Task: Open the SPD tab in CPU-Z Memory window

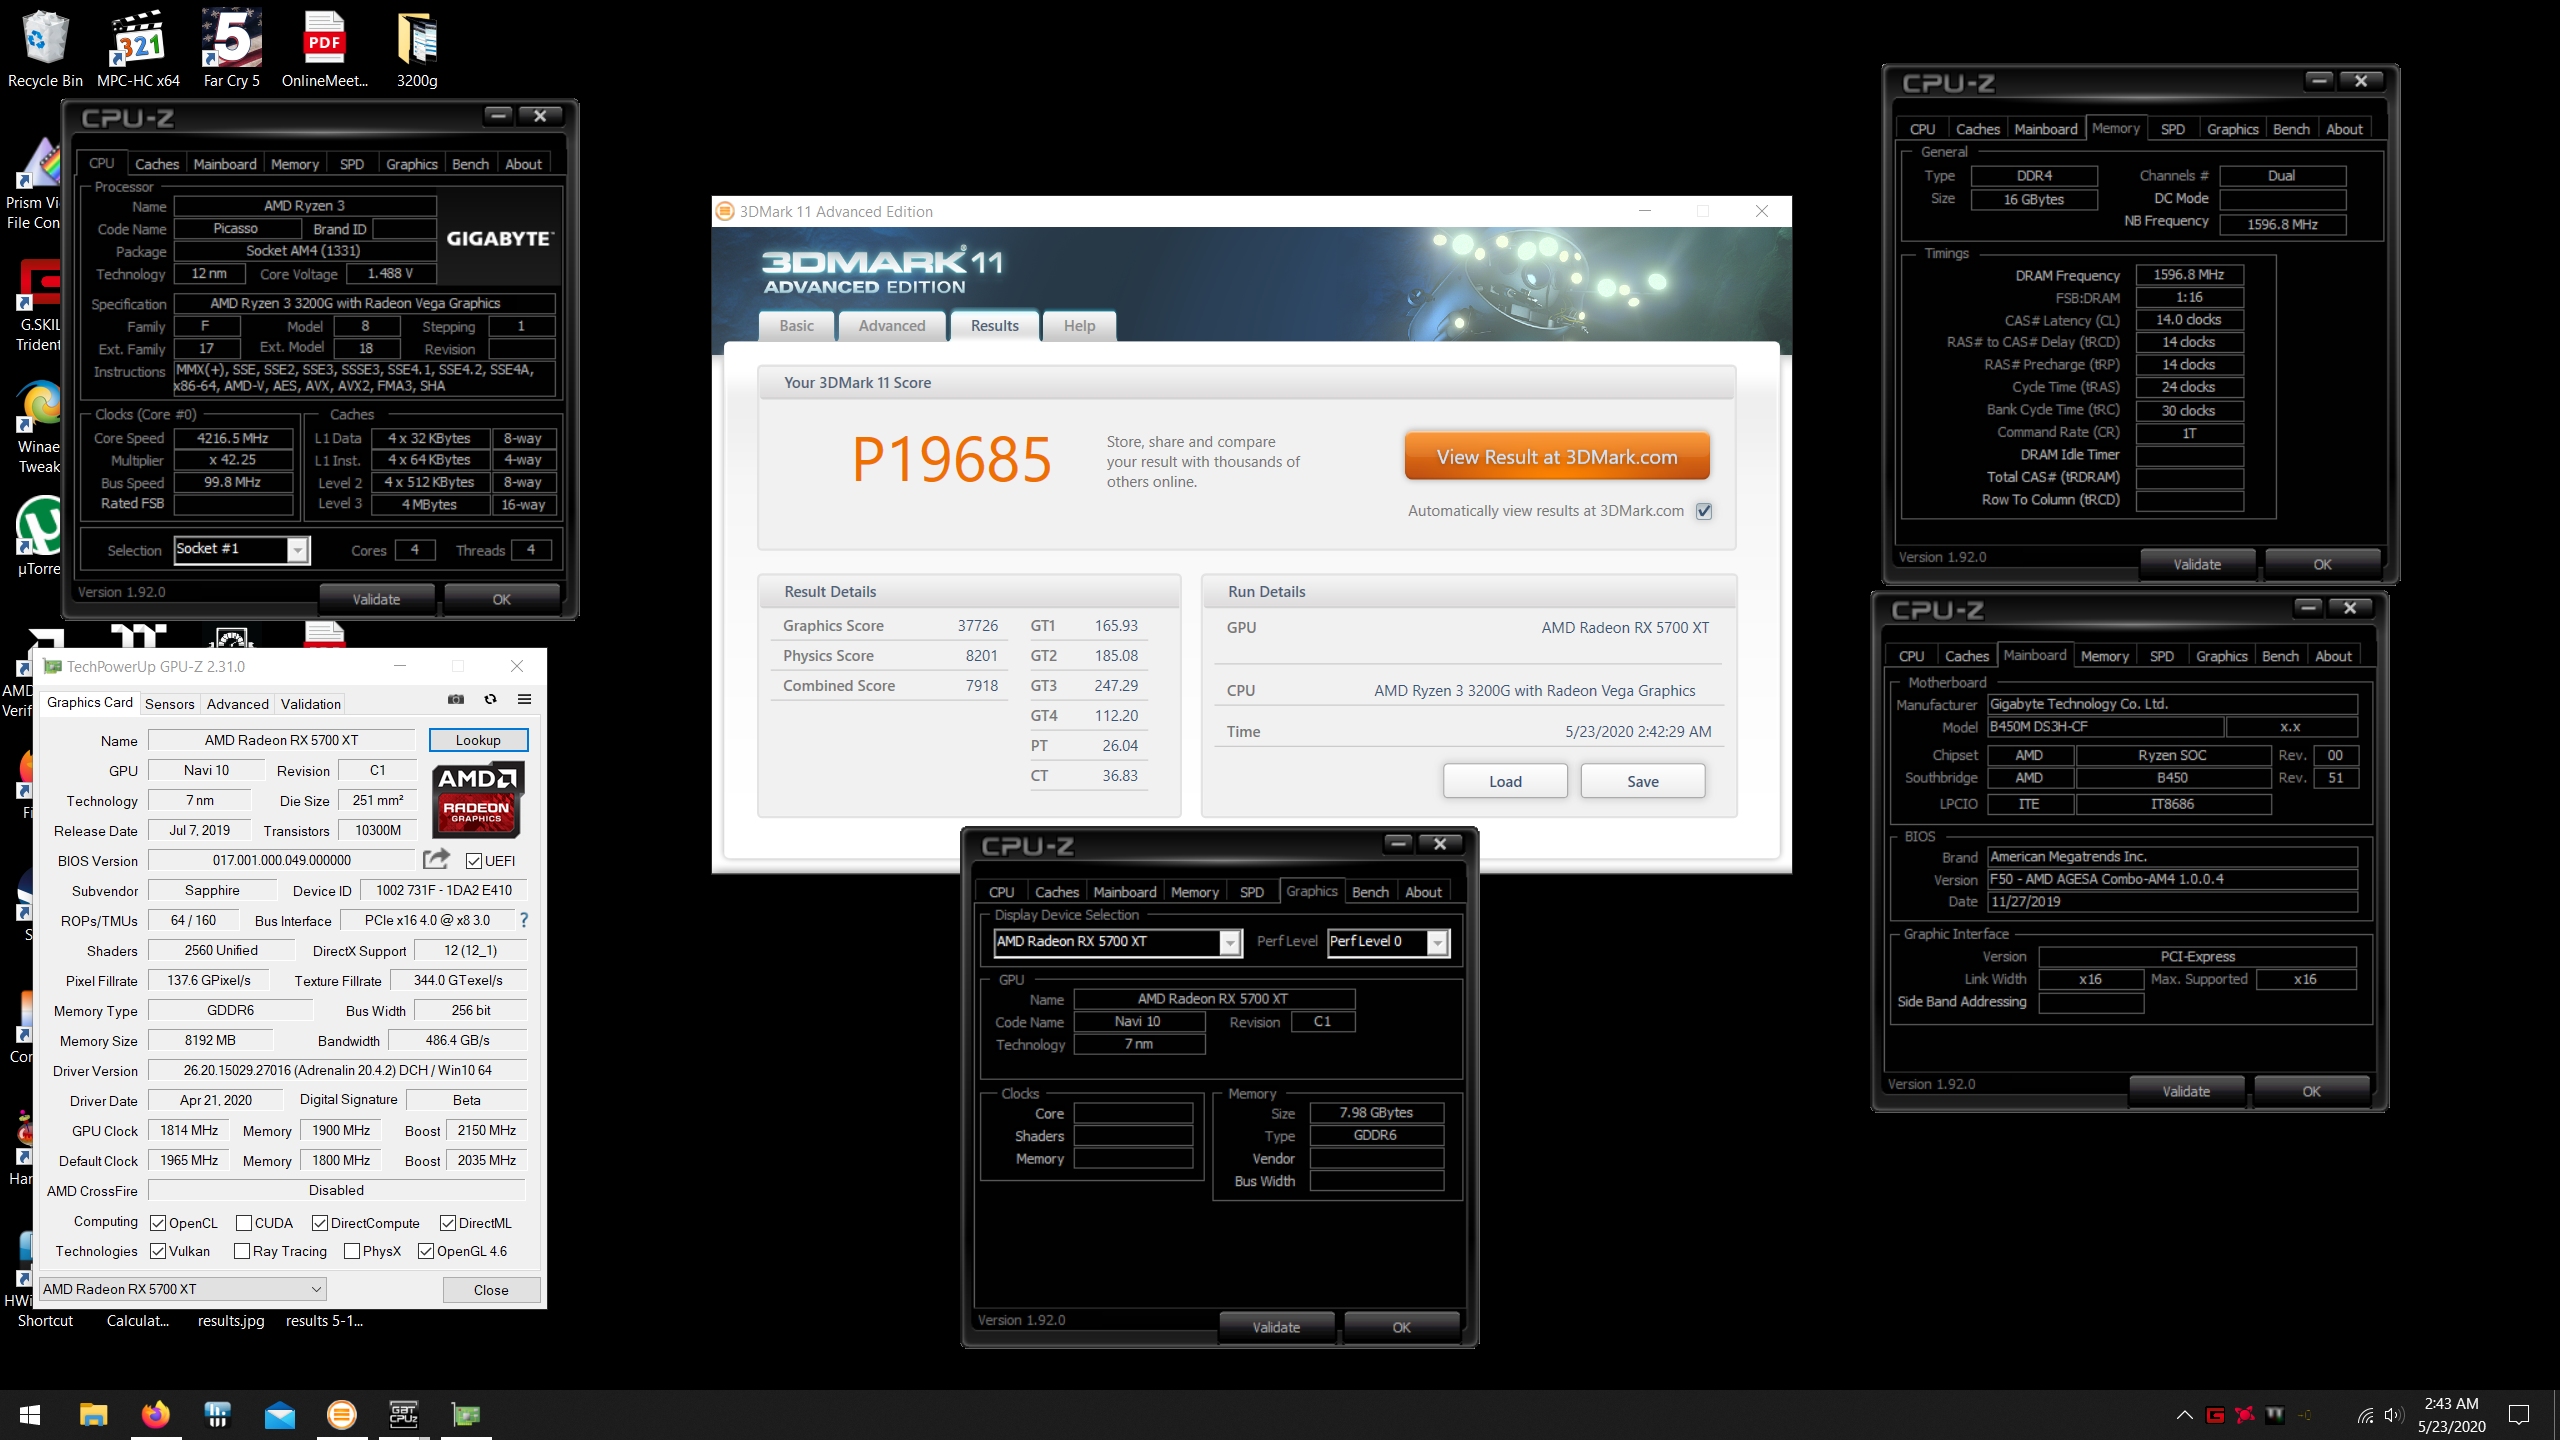Action: 2172,129
